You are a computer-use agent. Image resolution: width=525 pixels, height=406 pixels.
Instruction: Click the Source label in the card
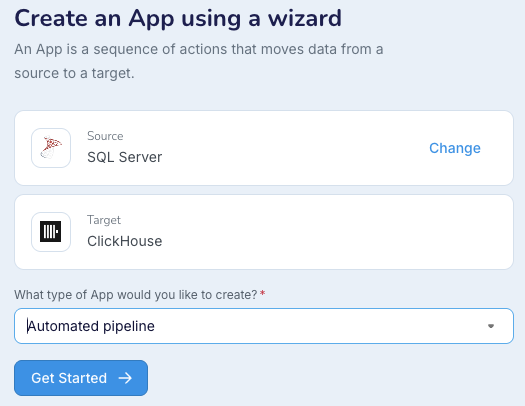[x=105, y=136]
